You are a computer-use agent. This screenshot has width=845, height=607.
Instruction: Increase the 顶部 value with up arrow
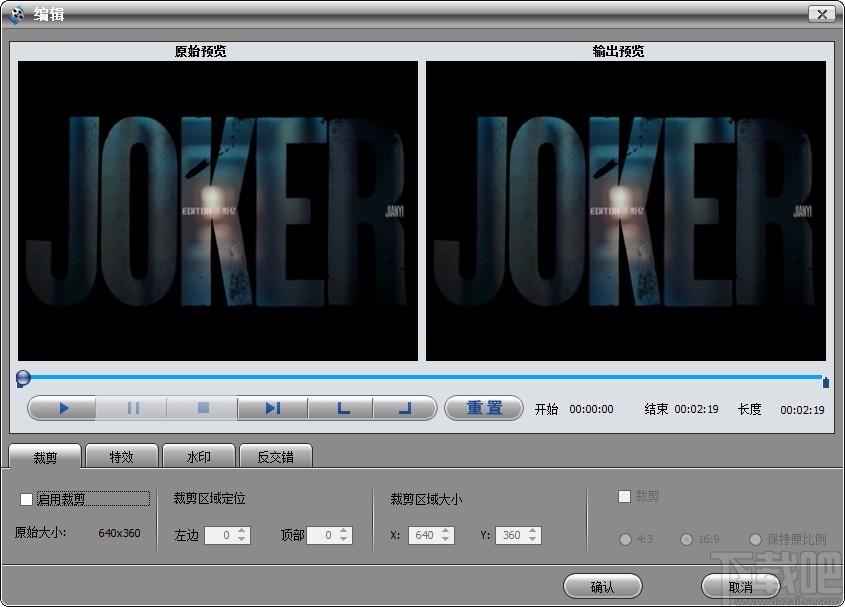344,531
